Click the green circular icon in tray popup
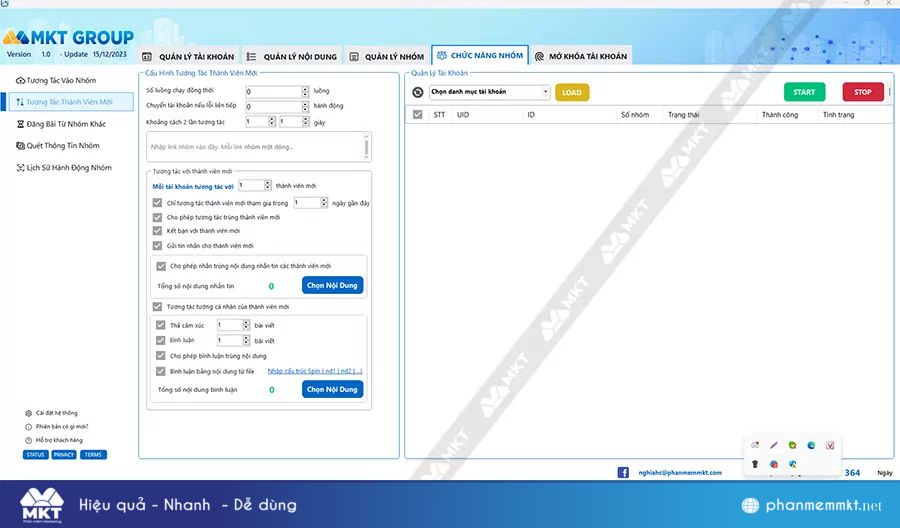This screenshot has width=900, height=528. tap(792, 445)
